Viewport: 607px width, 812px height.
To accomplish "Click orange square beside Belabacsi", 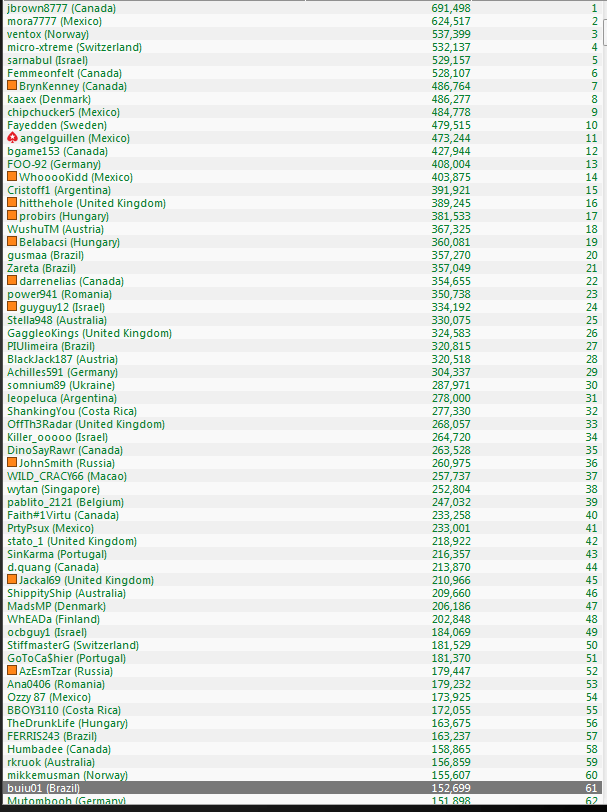I will (x=12, y=241).
